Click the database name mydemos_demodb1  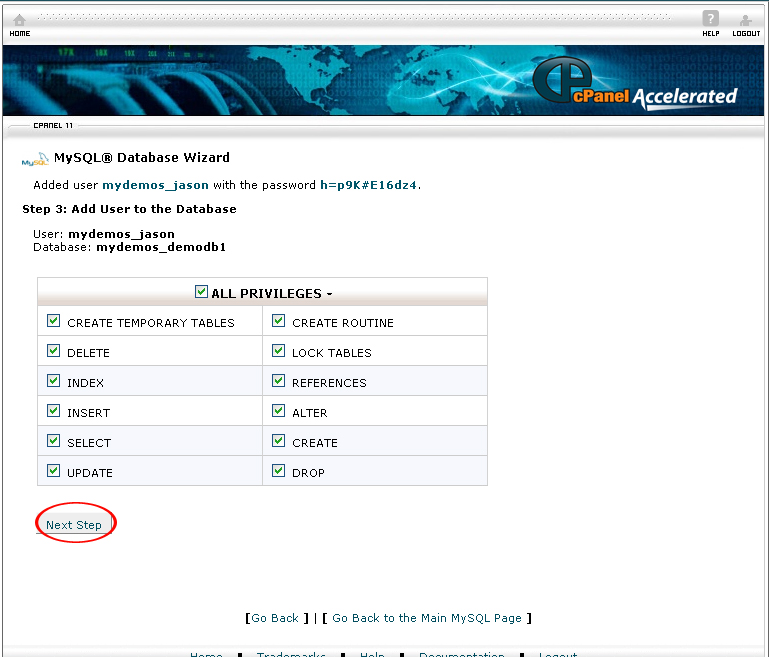[161, 247]
